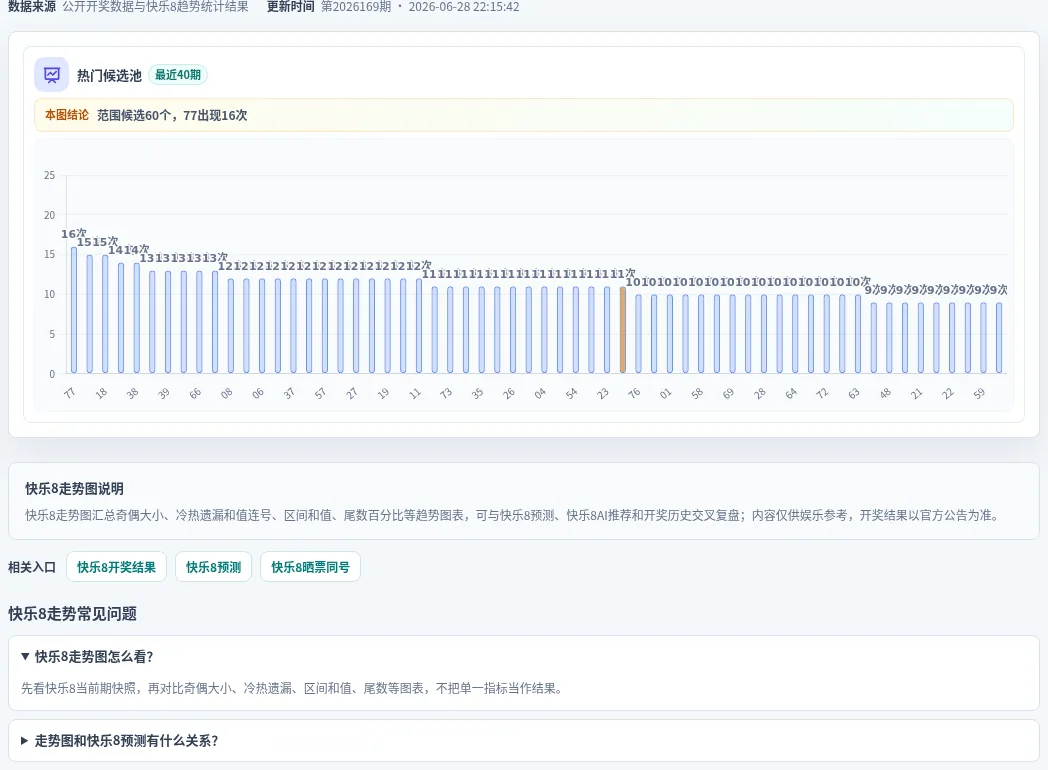This screenshot has height=770, width=1048.
Task: Click the bar for number 38
Action: pyautogui.click(x=136, y=318)
